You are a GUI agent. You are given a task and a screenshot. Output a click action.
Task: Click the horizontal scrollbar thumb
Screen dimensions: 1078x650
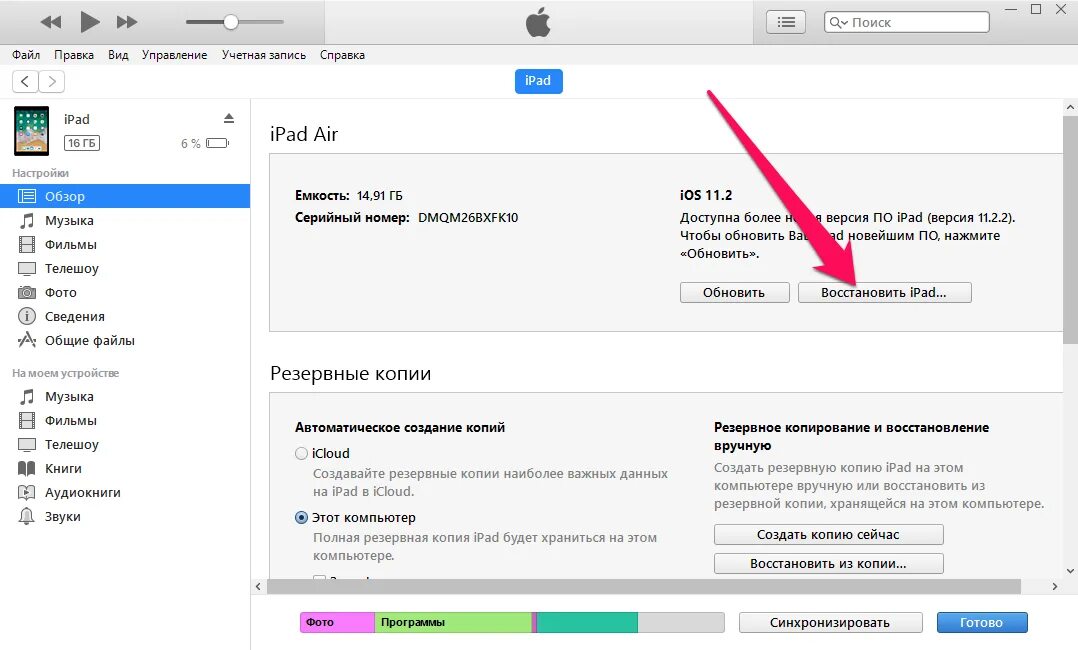click(x=644, y=587)
